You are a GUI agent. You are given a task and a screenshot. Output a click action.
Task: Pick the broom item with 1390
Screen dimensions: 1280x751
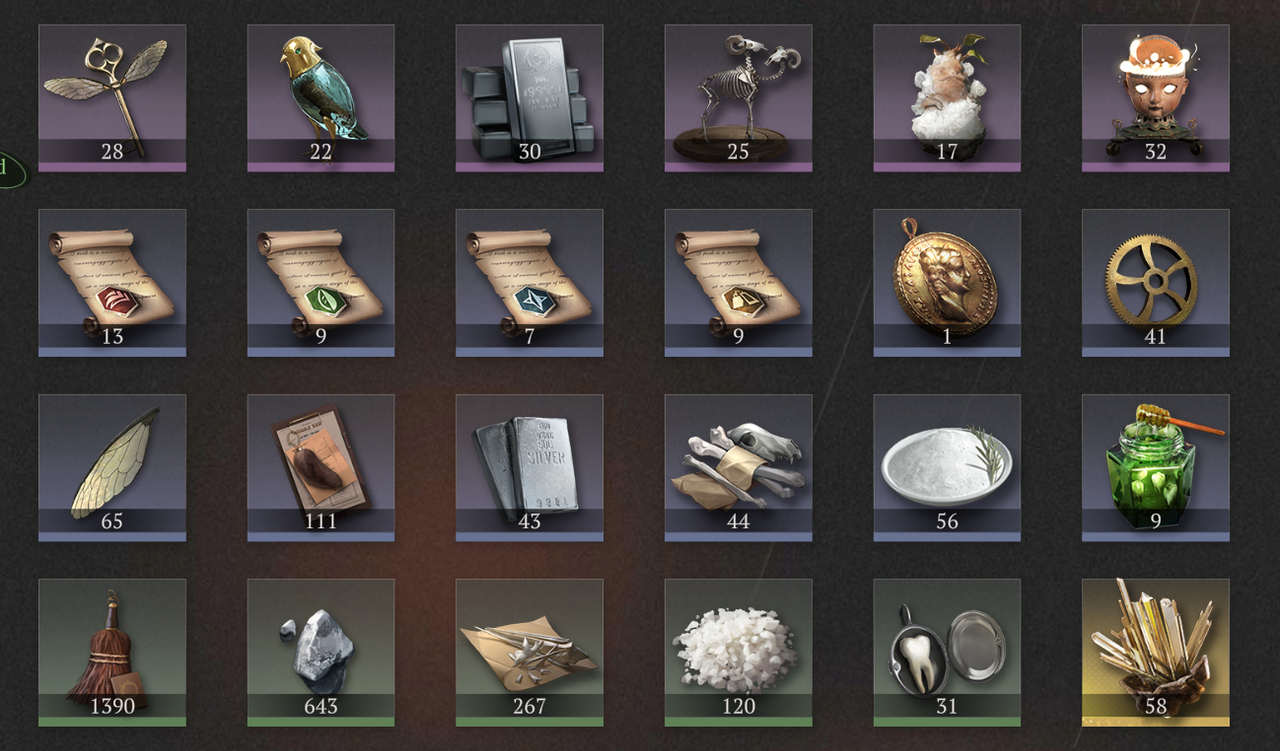(x=112, y=653)
